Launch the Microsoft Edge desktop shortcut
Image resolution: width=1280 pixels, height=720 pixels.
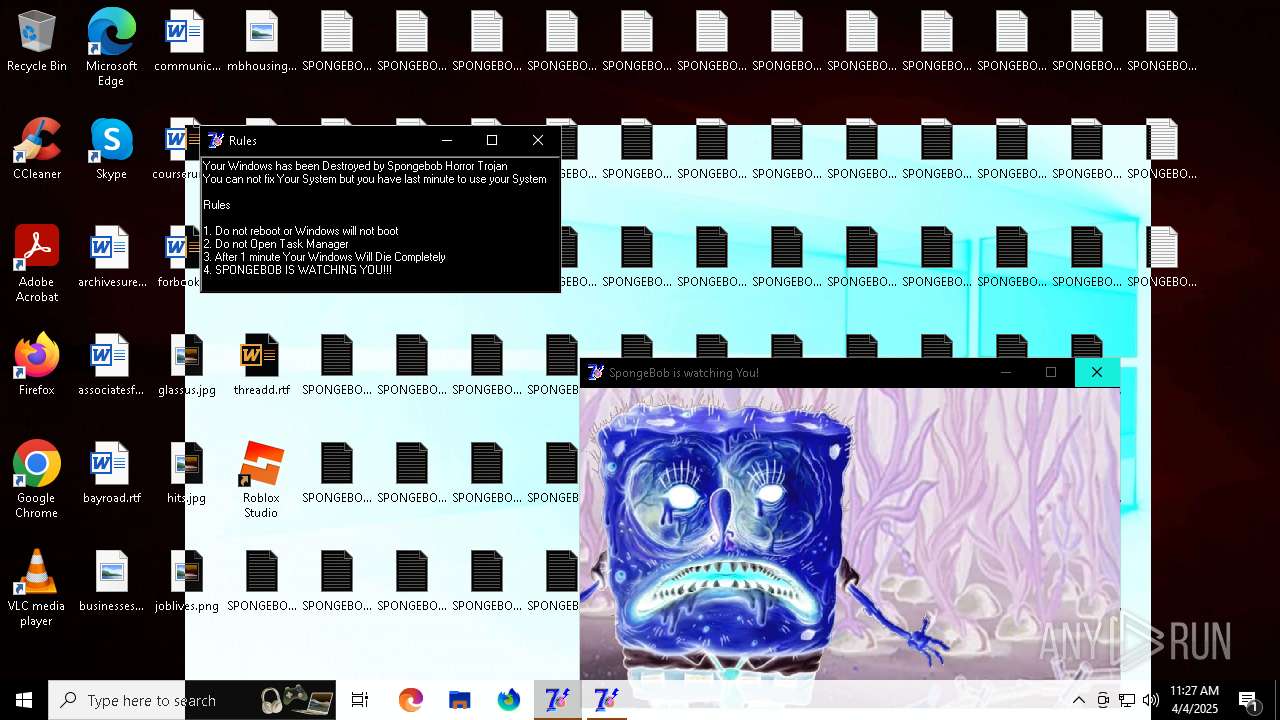111,48
